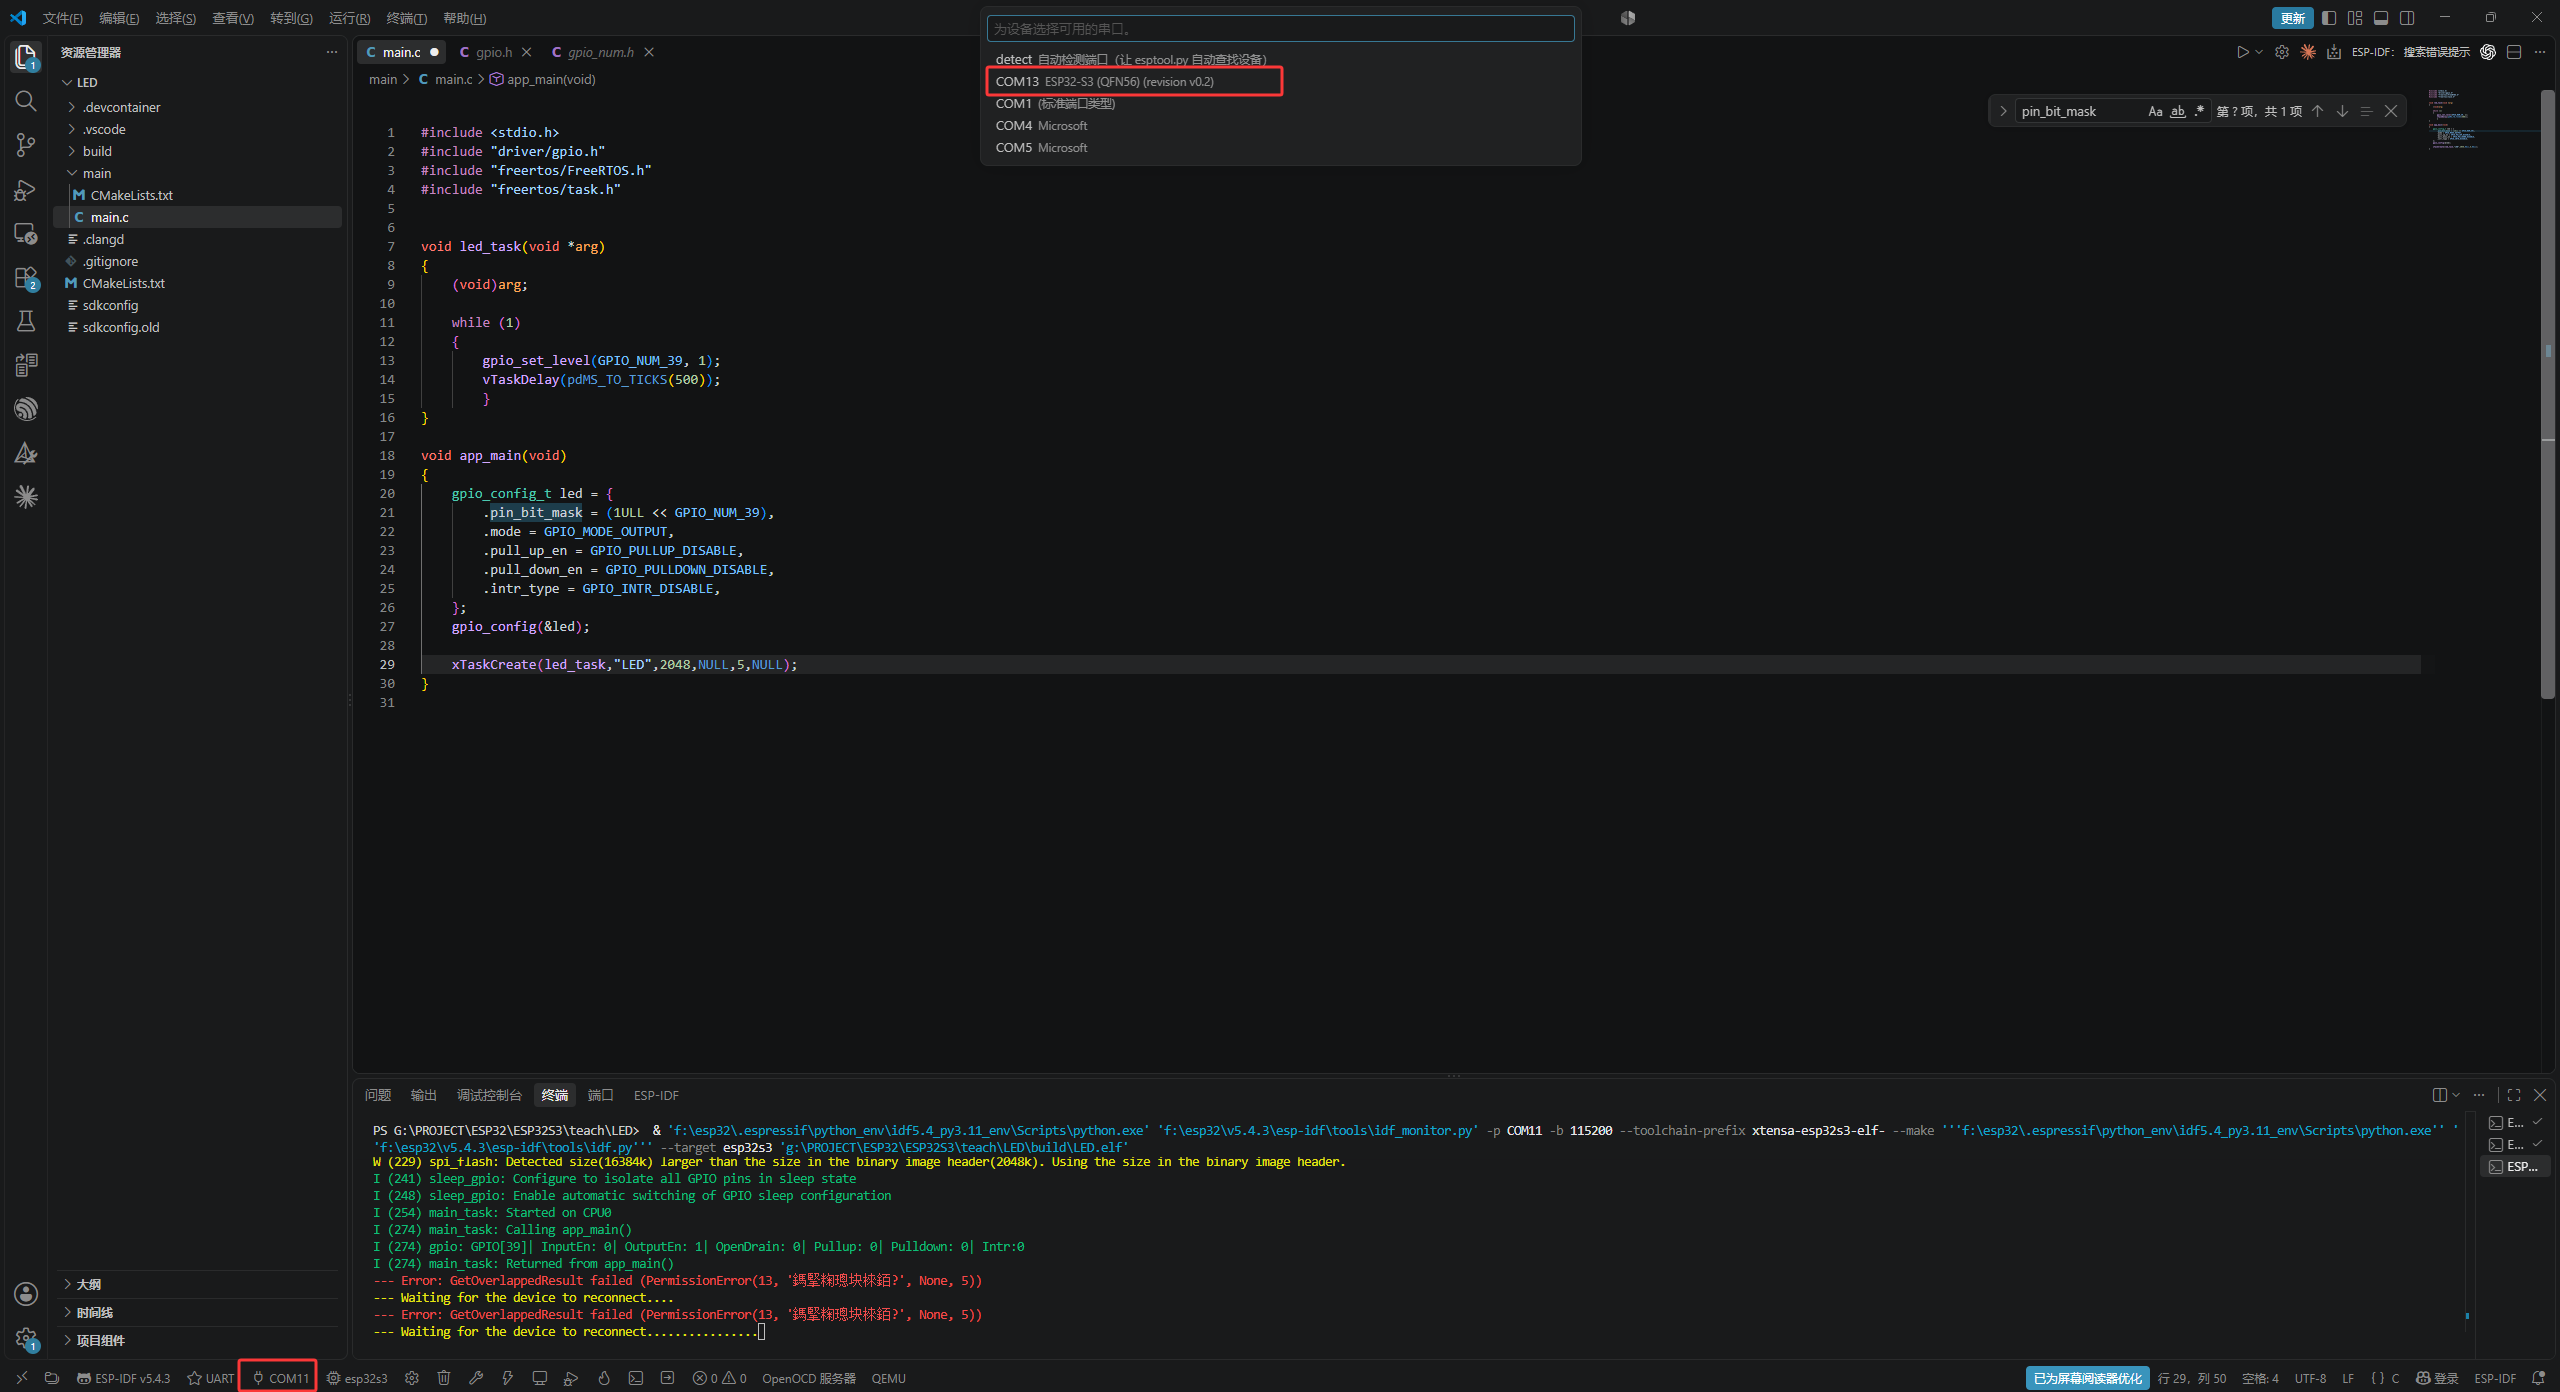Open Run and Debug view

26,189
